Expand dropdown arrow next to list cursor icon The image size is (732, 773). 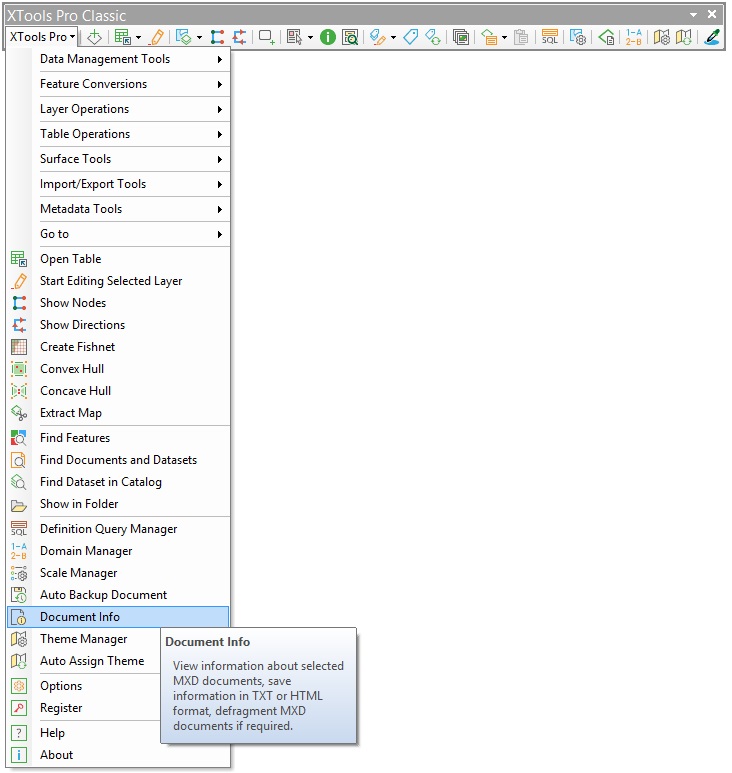point(310,37)
